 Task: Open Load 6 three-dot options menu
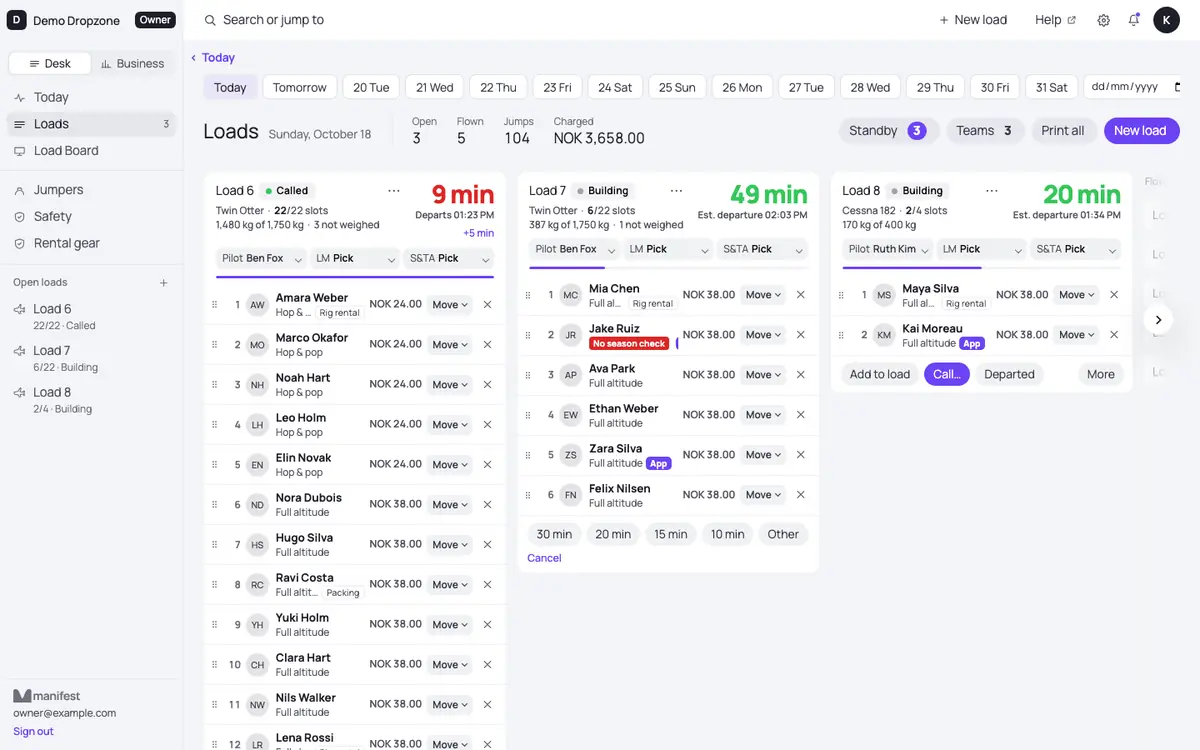pyautogui.click(x=394, y=190)
